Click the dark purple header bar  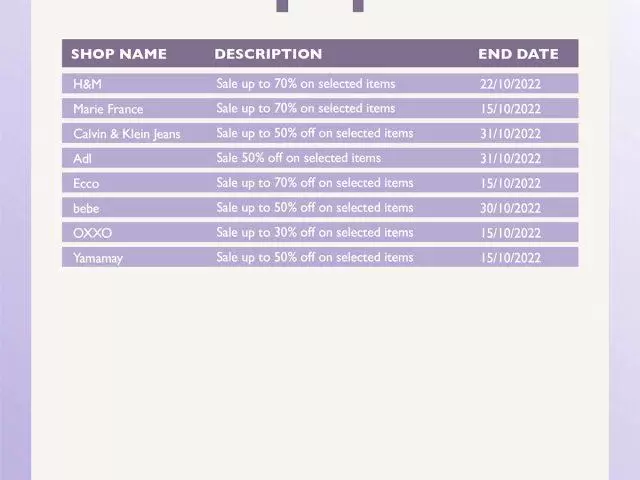pyautogui.click(x=320, y=53)
